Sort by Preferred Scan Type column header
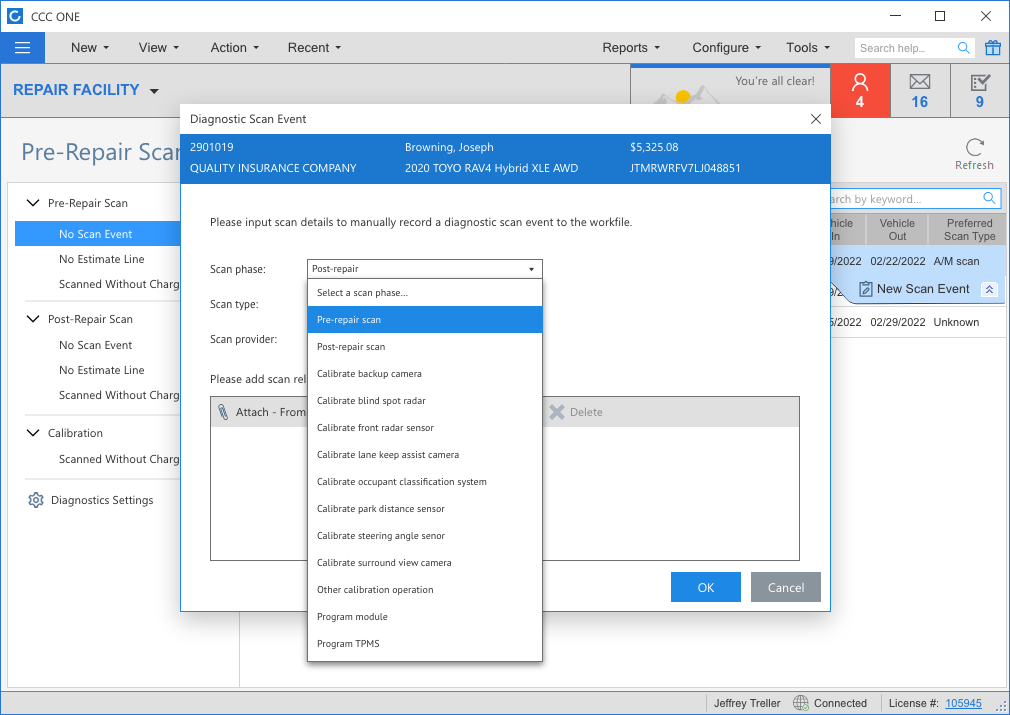The image size is (1010, 715). (x=969, y=229)
